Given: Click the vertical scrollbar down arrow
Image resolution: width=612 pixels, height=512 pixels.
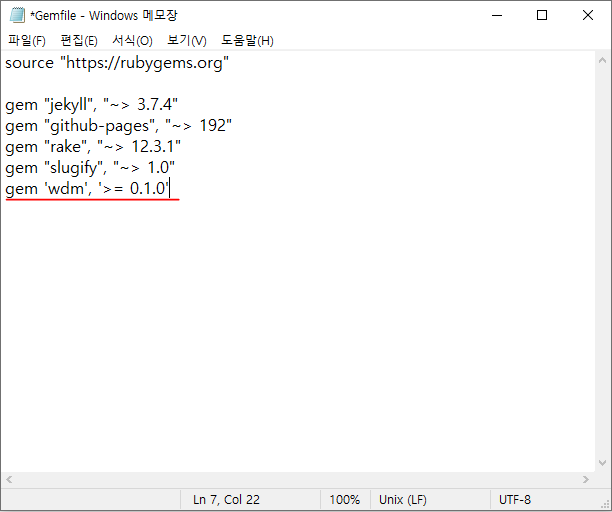Looking at the screenshot, I should (602, 463).
